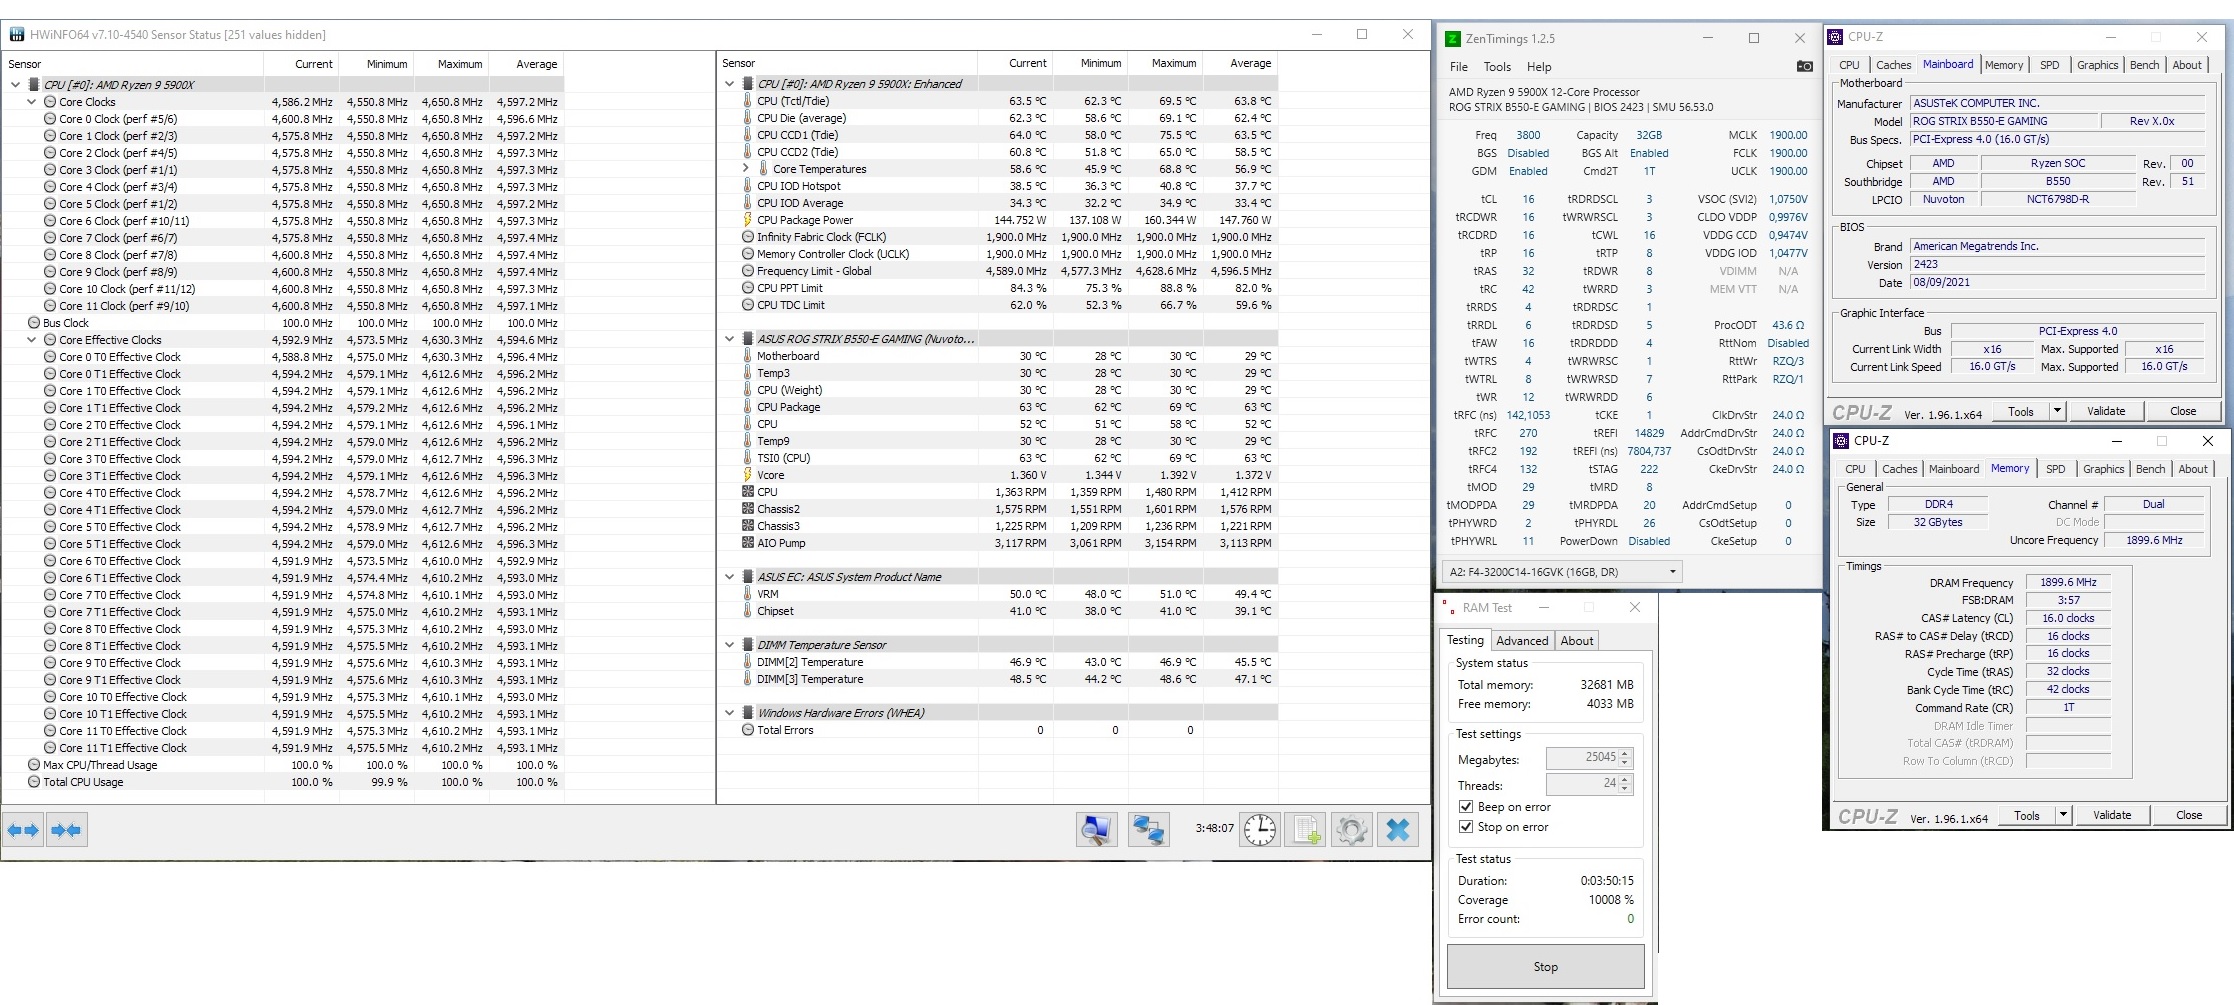
Task: Click the blue X icon in HWiNFO toolbar
Action: (1398, 830)
